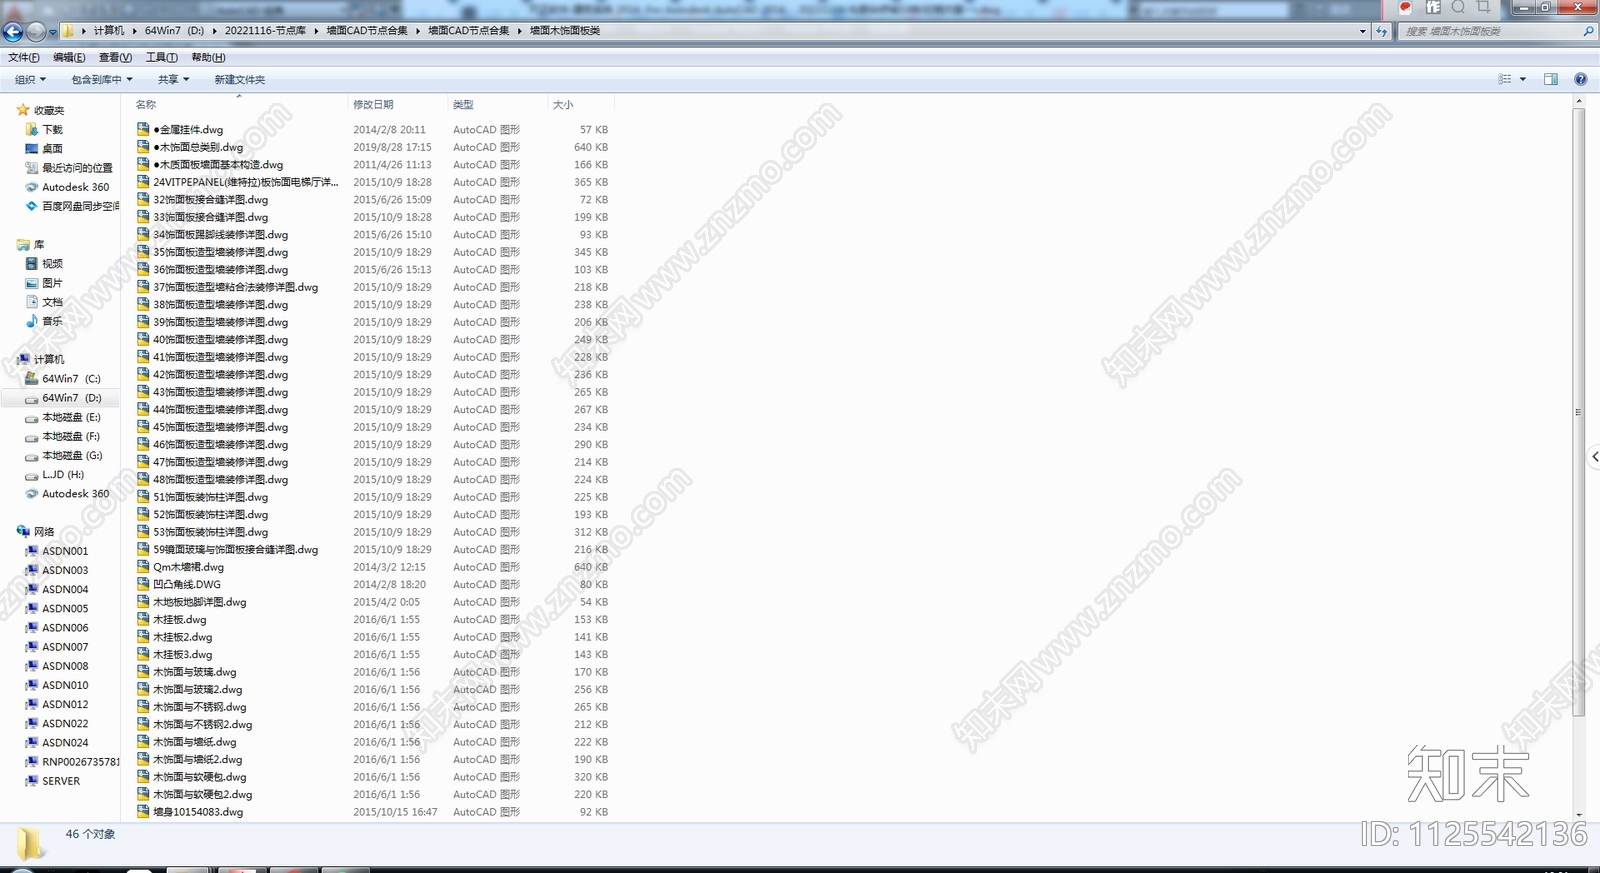Open the 音乐 library
The height and width of the screenshot is (873, 1600).
(x=52, y=321)
